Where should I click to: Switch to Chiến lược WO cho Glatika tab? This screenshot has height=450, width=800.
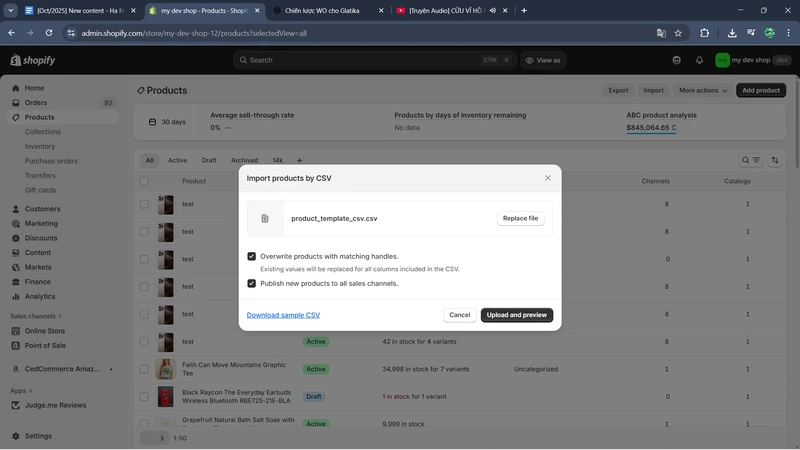(328, 10)
